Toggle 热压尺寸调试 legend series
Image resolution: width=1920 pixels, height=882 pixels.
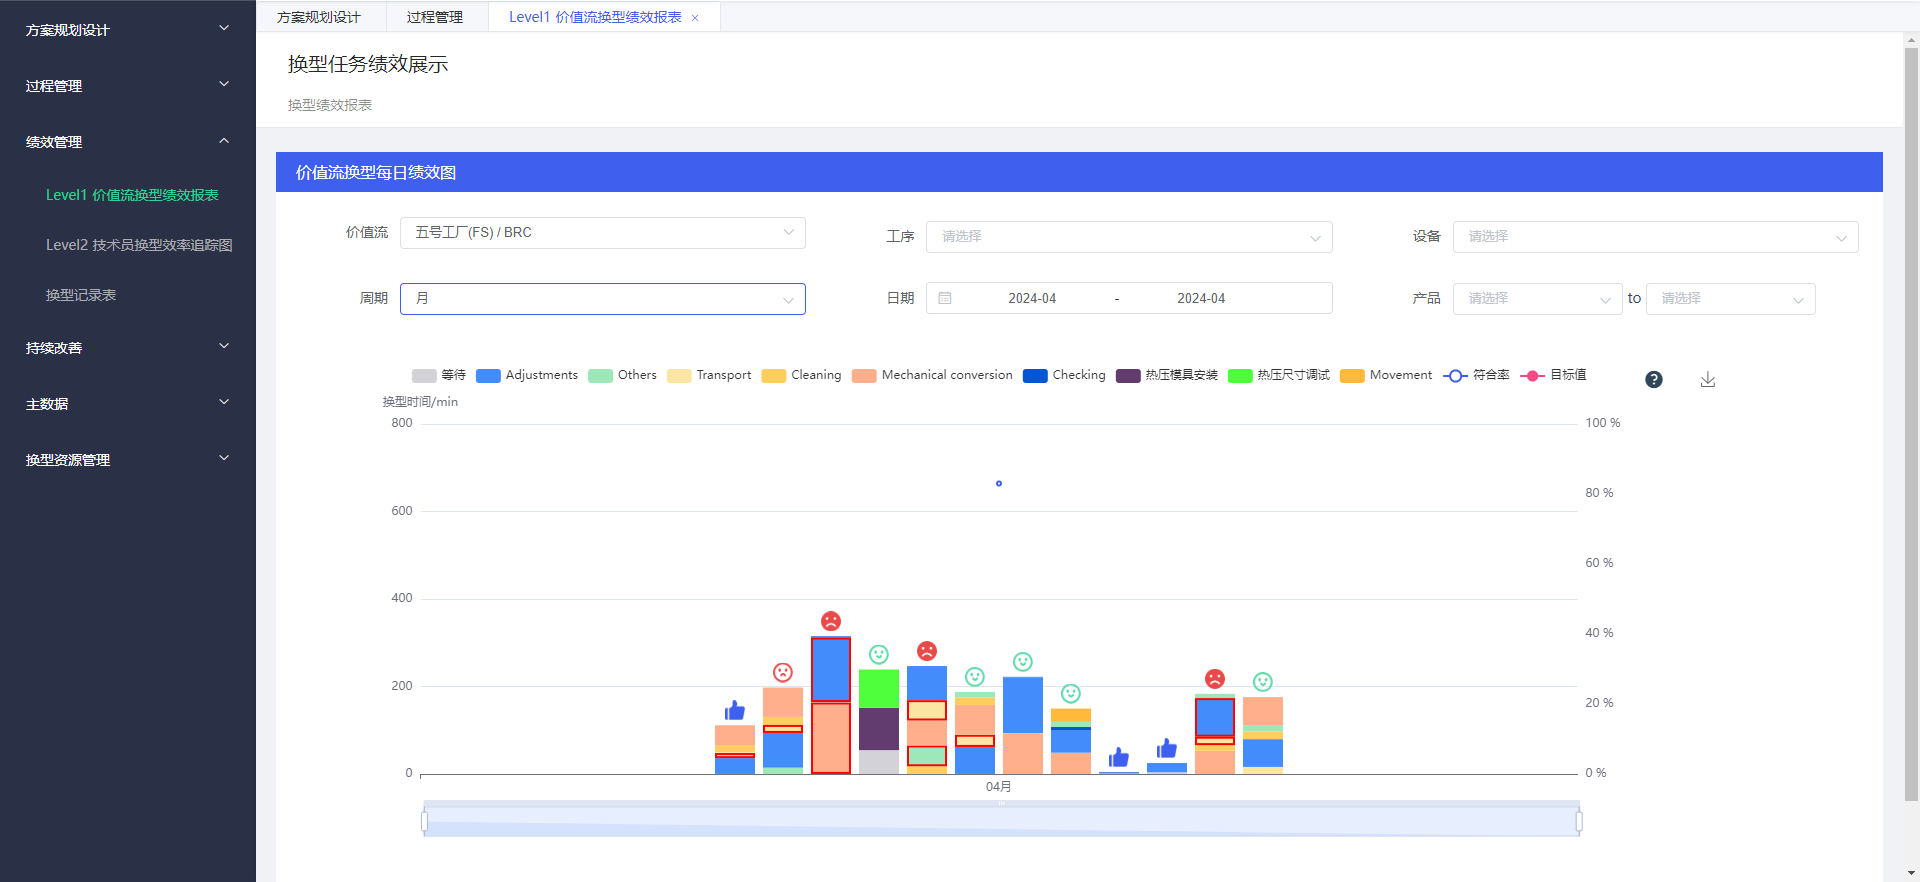coord(1279,375)
